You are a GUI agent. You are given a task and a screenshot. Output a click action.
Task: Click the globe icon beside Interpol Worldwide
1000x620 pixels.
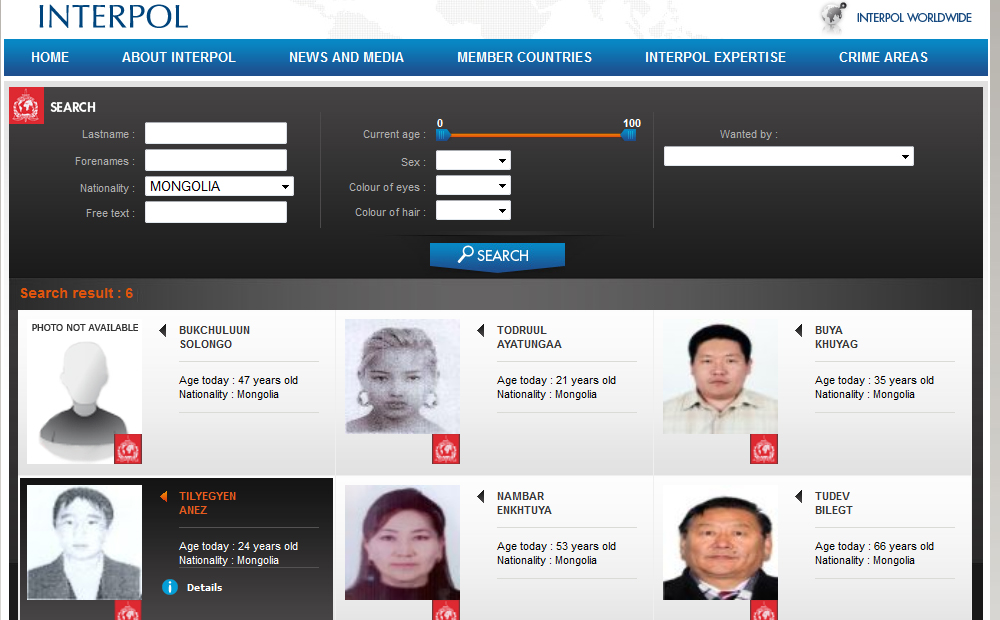point(832,17)
